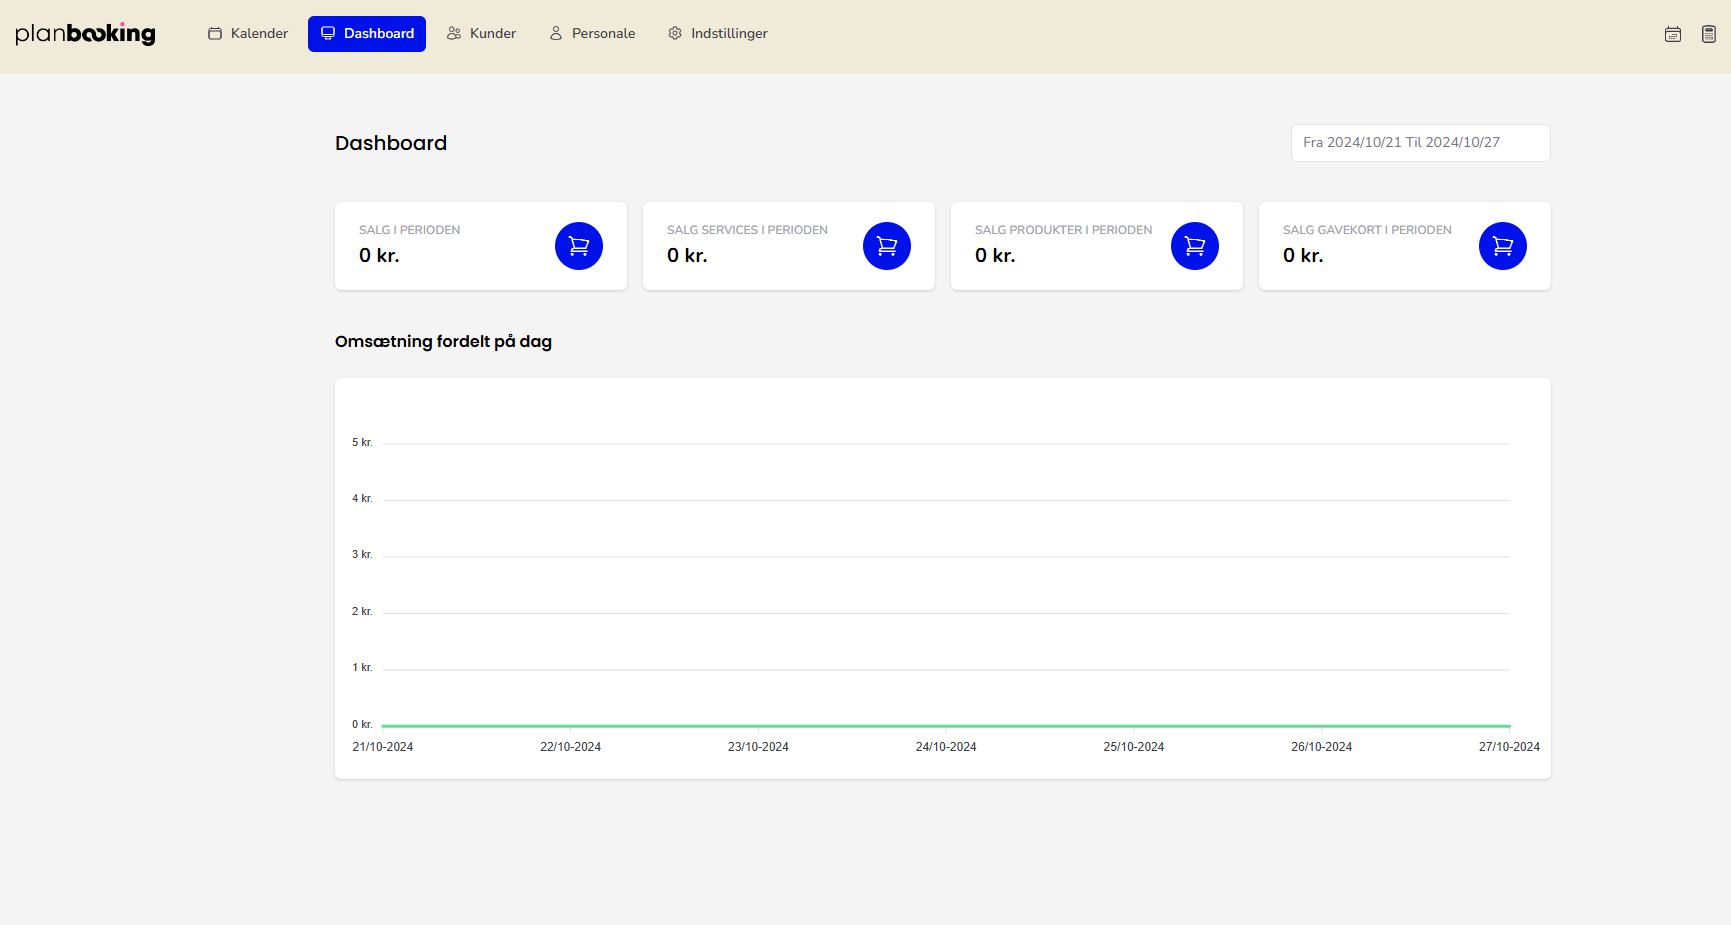Click the 27/10-2024 chart axis label
Viewport: 1731px width, 925px height.
[1508, 747]
